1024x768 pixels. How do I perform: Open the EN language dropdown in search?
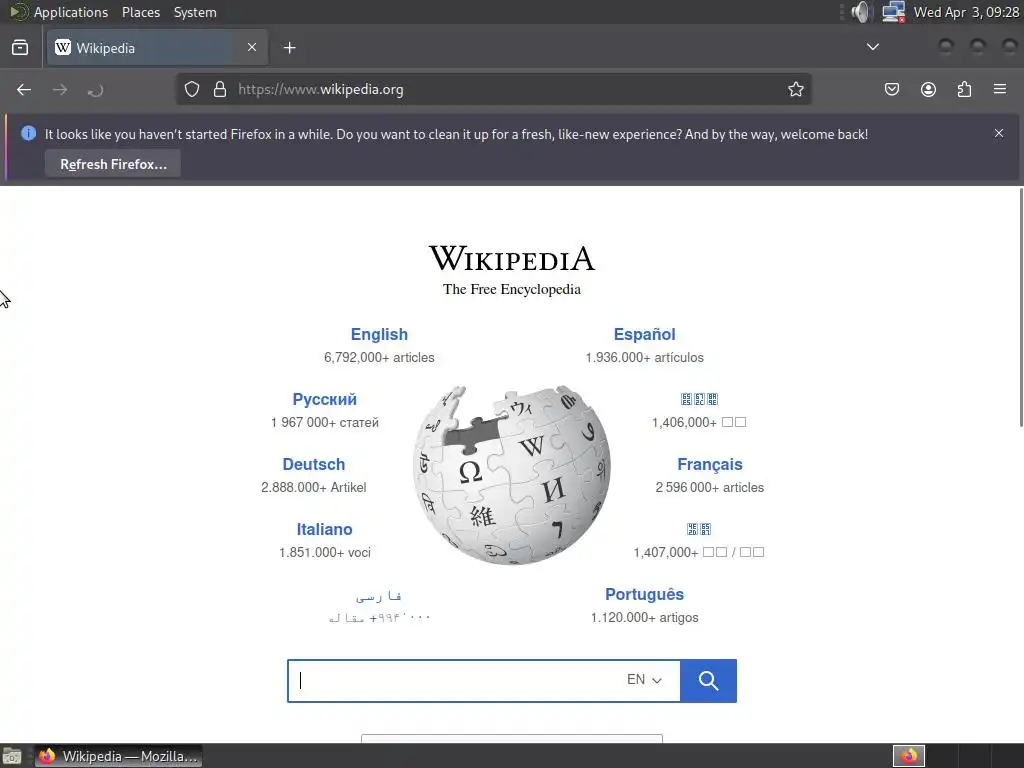[644, 680]
